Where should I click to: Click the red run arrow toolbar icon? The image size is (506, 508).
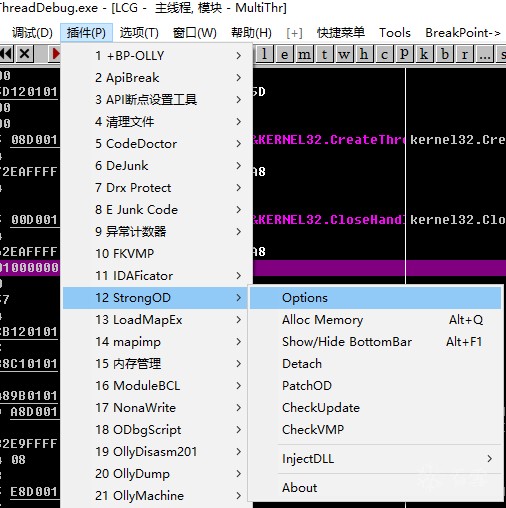tap(55, 54)
